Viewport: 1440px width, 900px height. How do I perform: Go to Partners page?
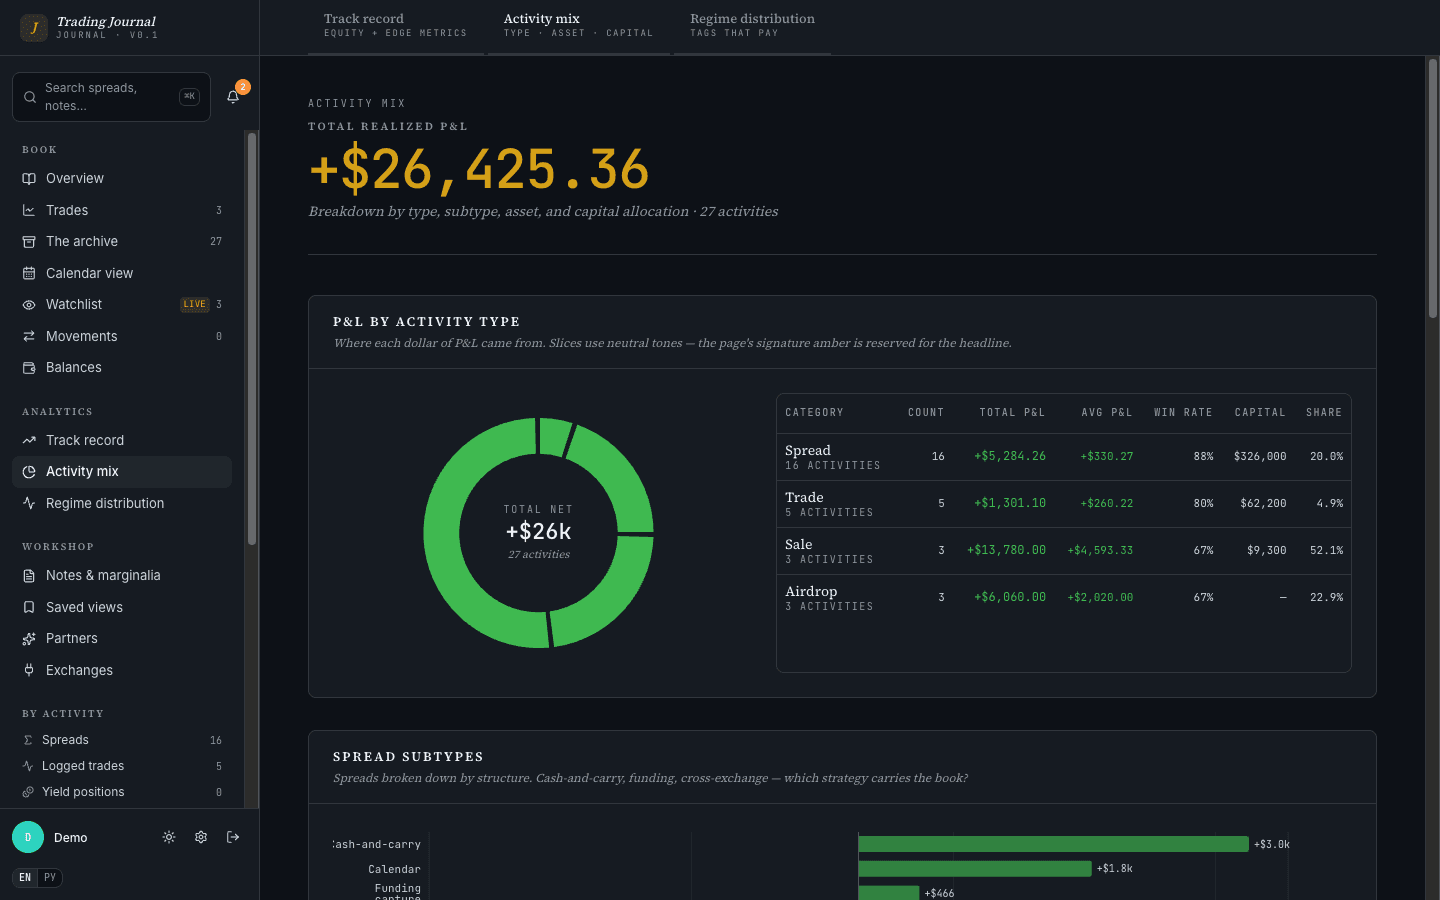122,638
